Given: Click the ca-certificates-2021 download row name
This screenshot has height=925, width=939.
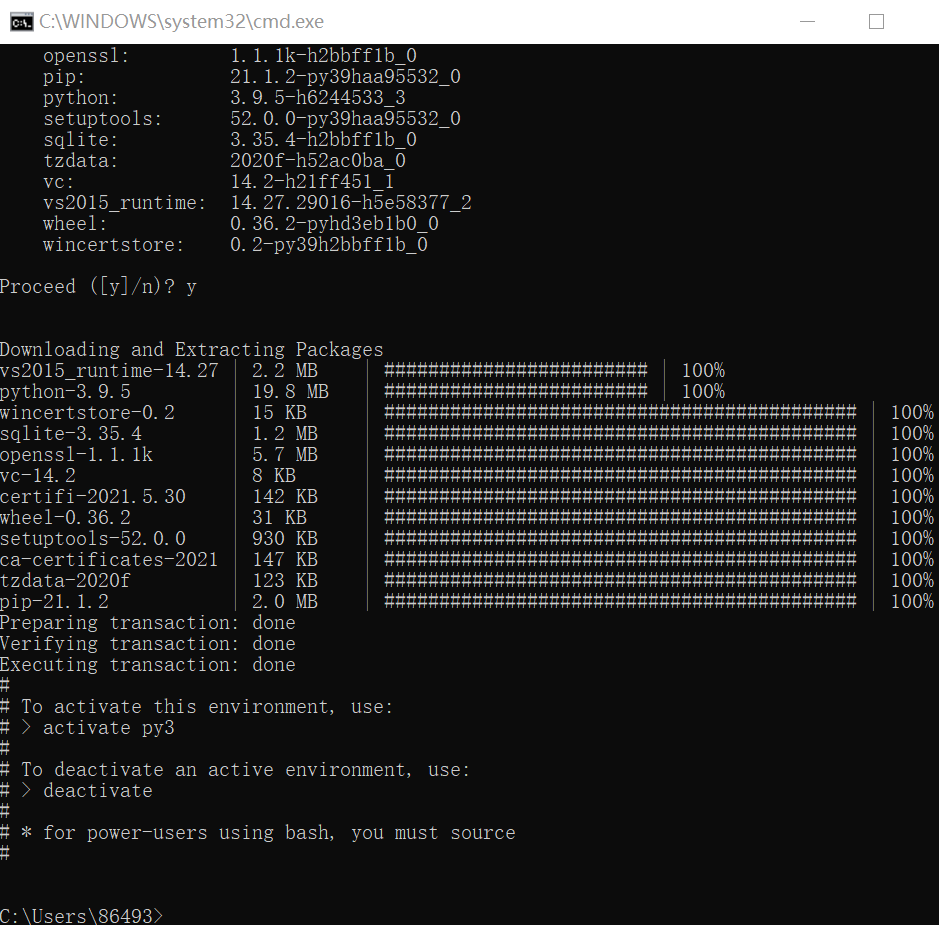Looking at the screenshot, I should (109, 559).
